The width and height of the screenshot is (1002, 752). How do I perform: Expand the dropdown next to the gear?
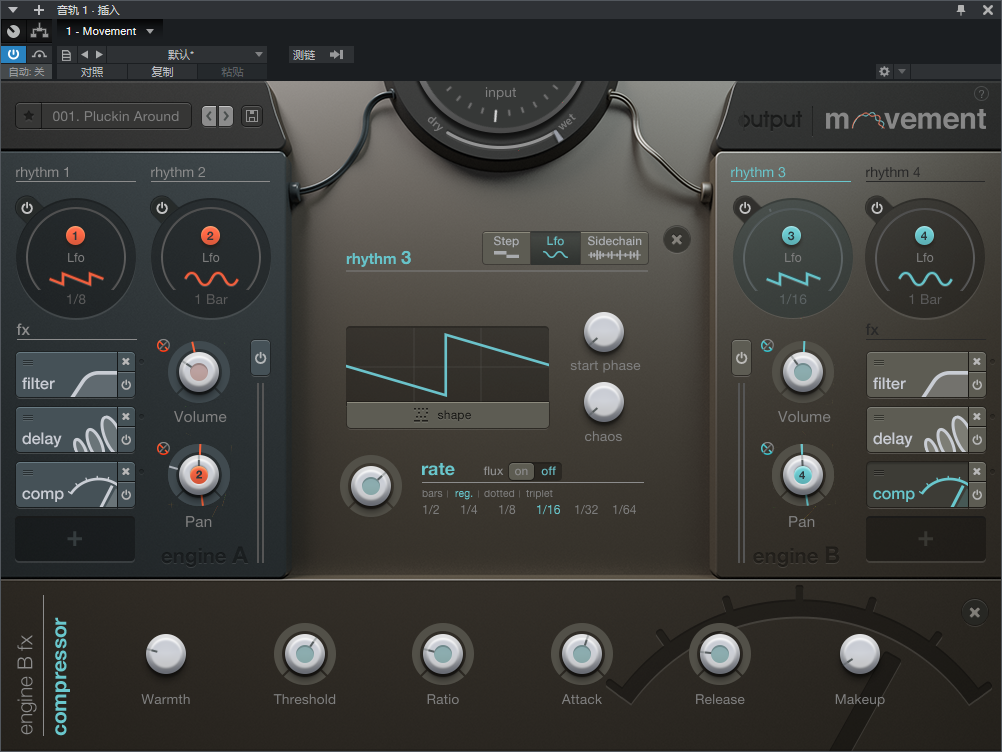(902, 72)
